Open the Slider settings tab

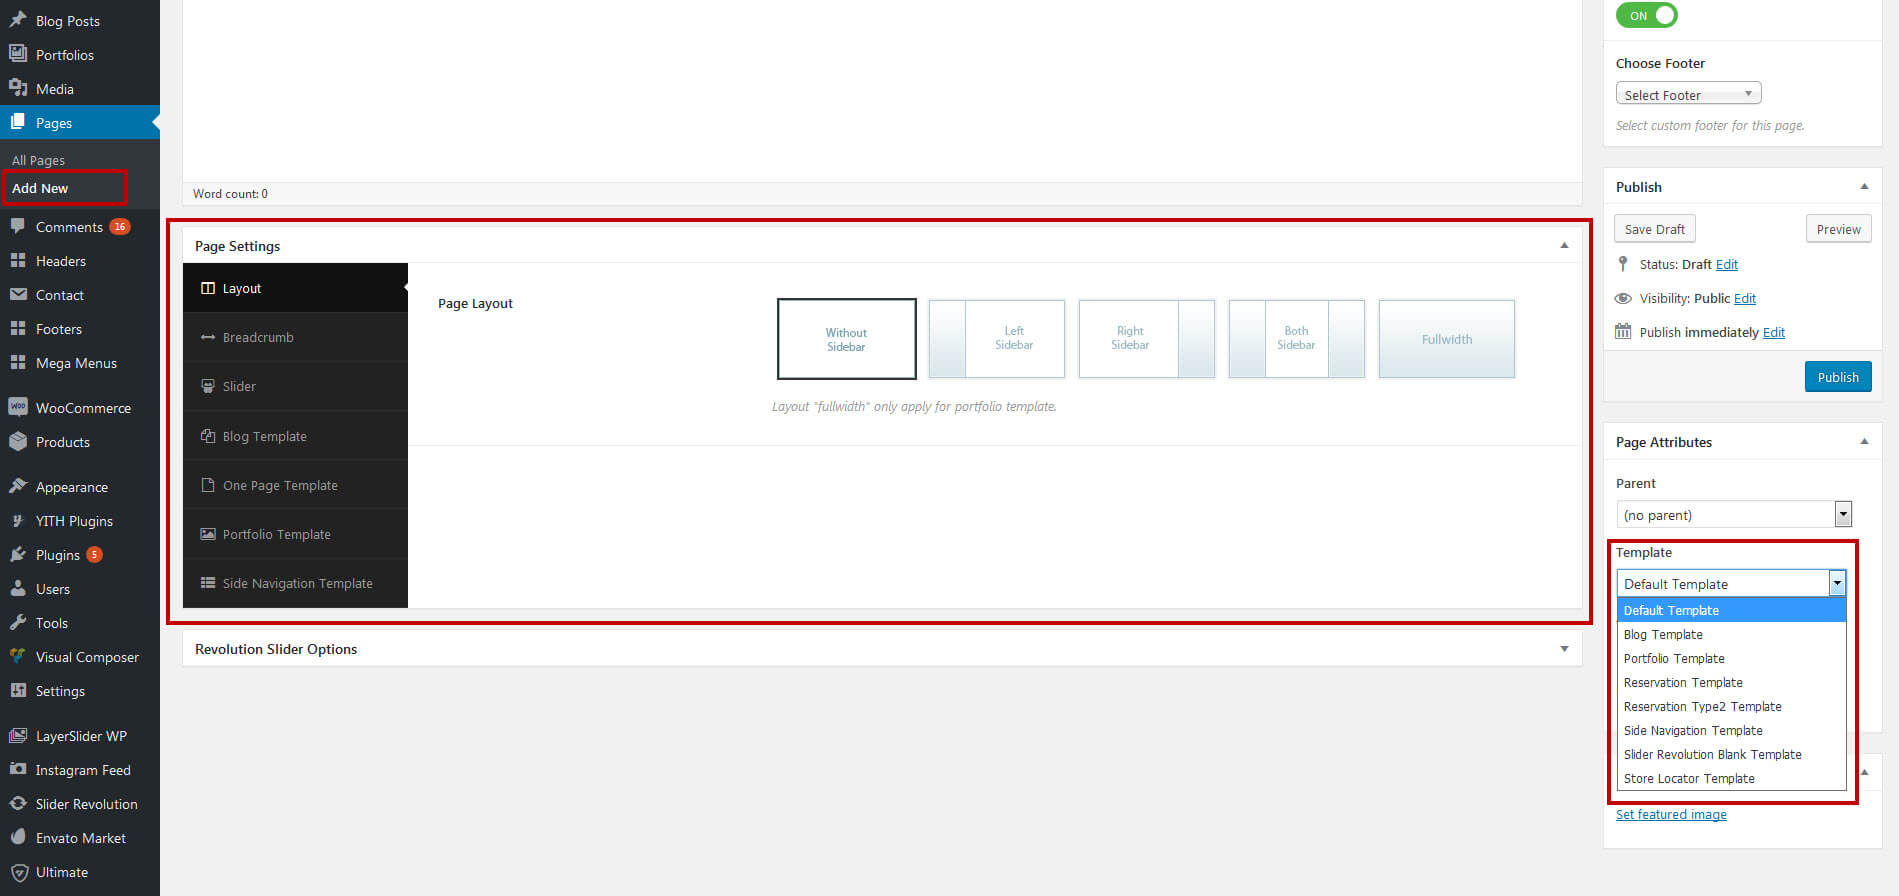click(295, 386)
